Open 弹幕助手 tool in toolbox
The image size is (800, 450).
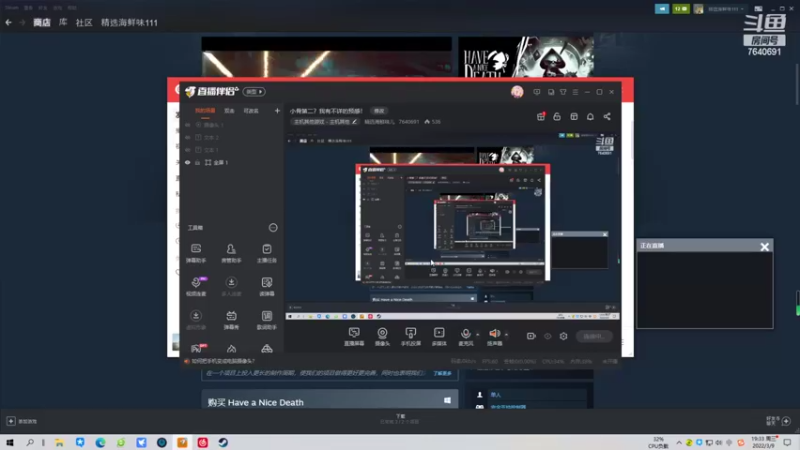coord(196,253)
